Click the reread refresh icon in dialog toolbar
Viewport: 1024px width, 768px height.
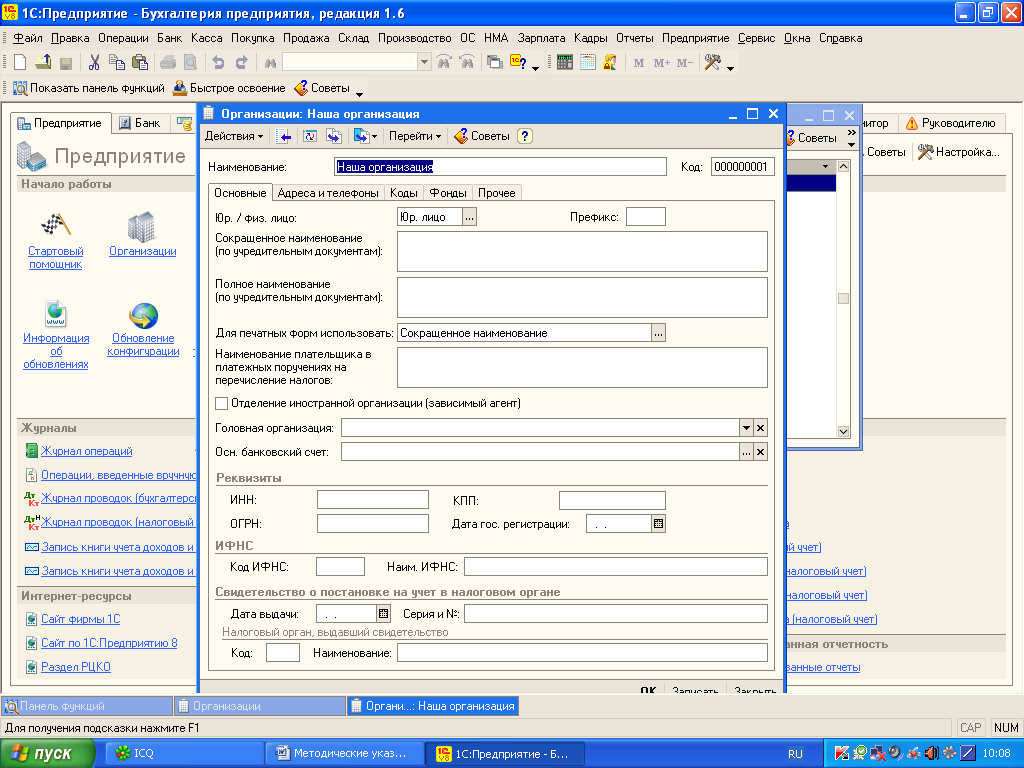pos(310,136)
